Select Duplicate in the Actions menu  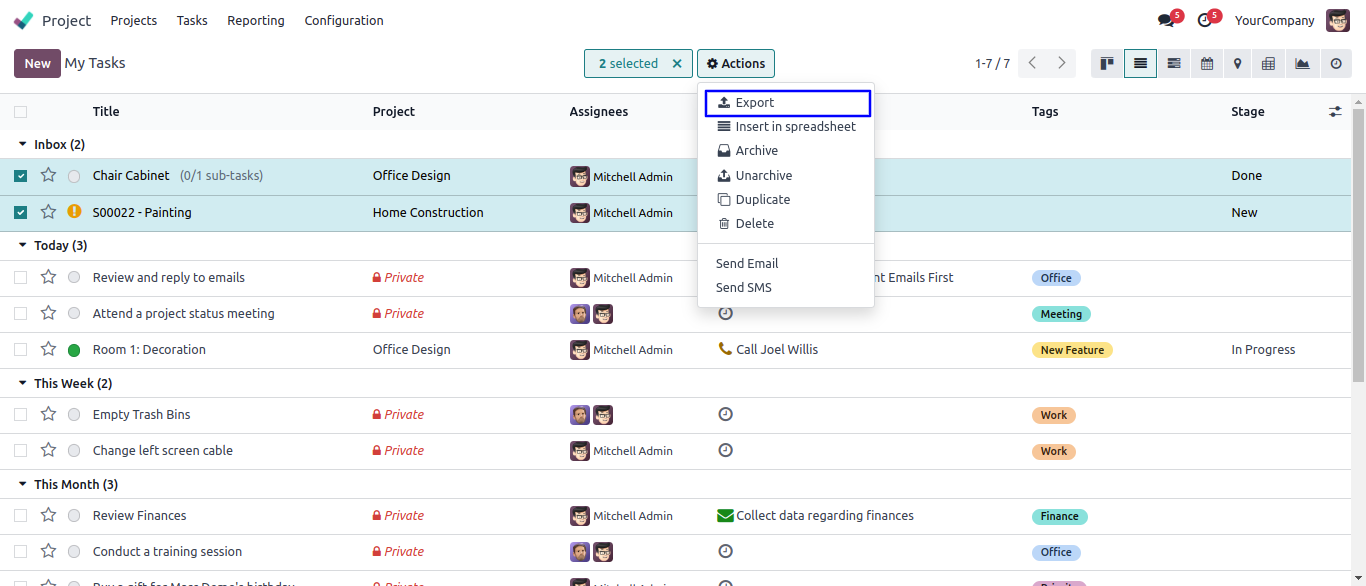(x=762, y=200)
